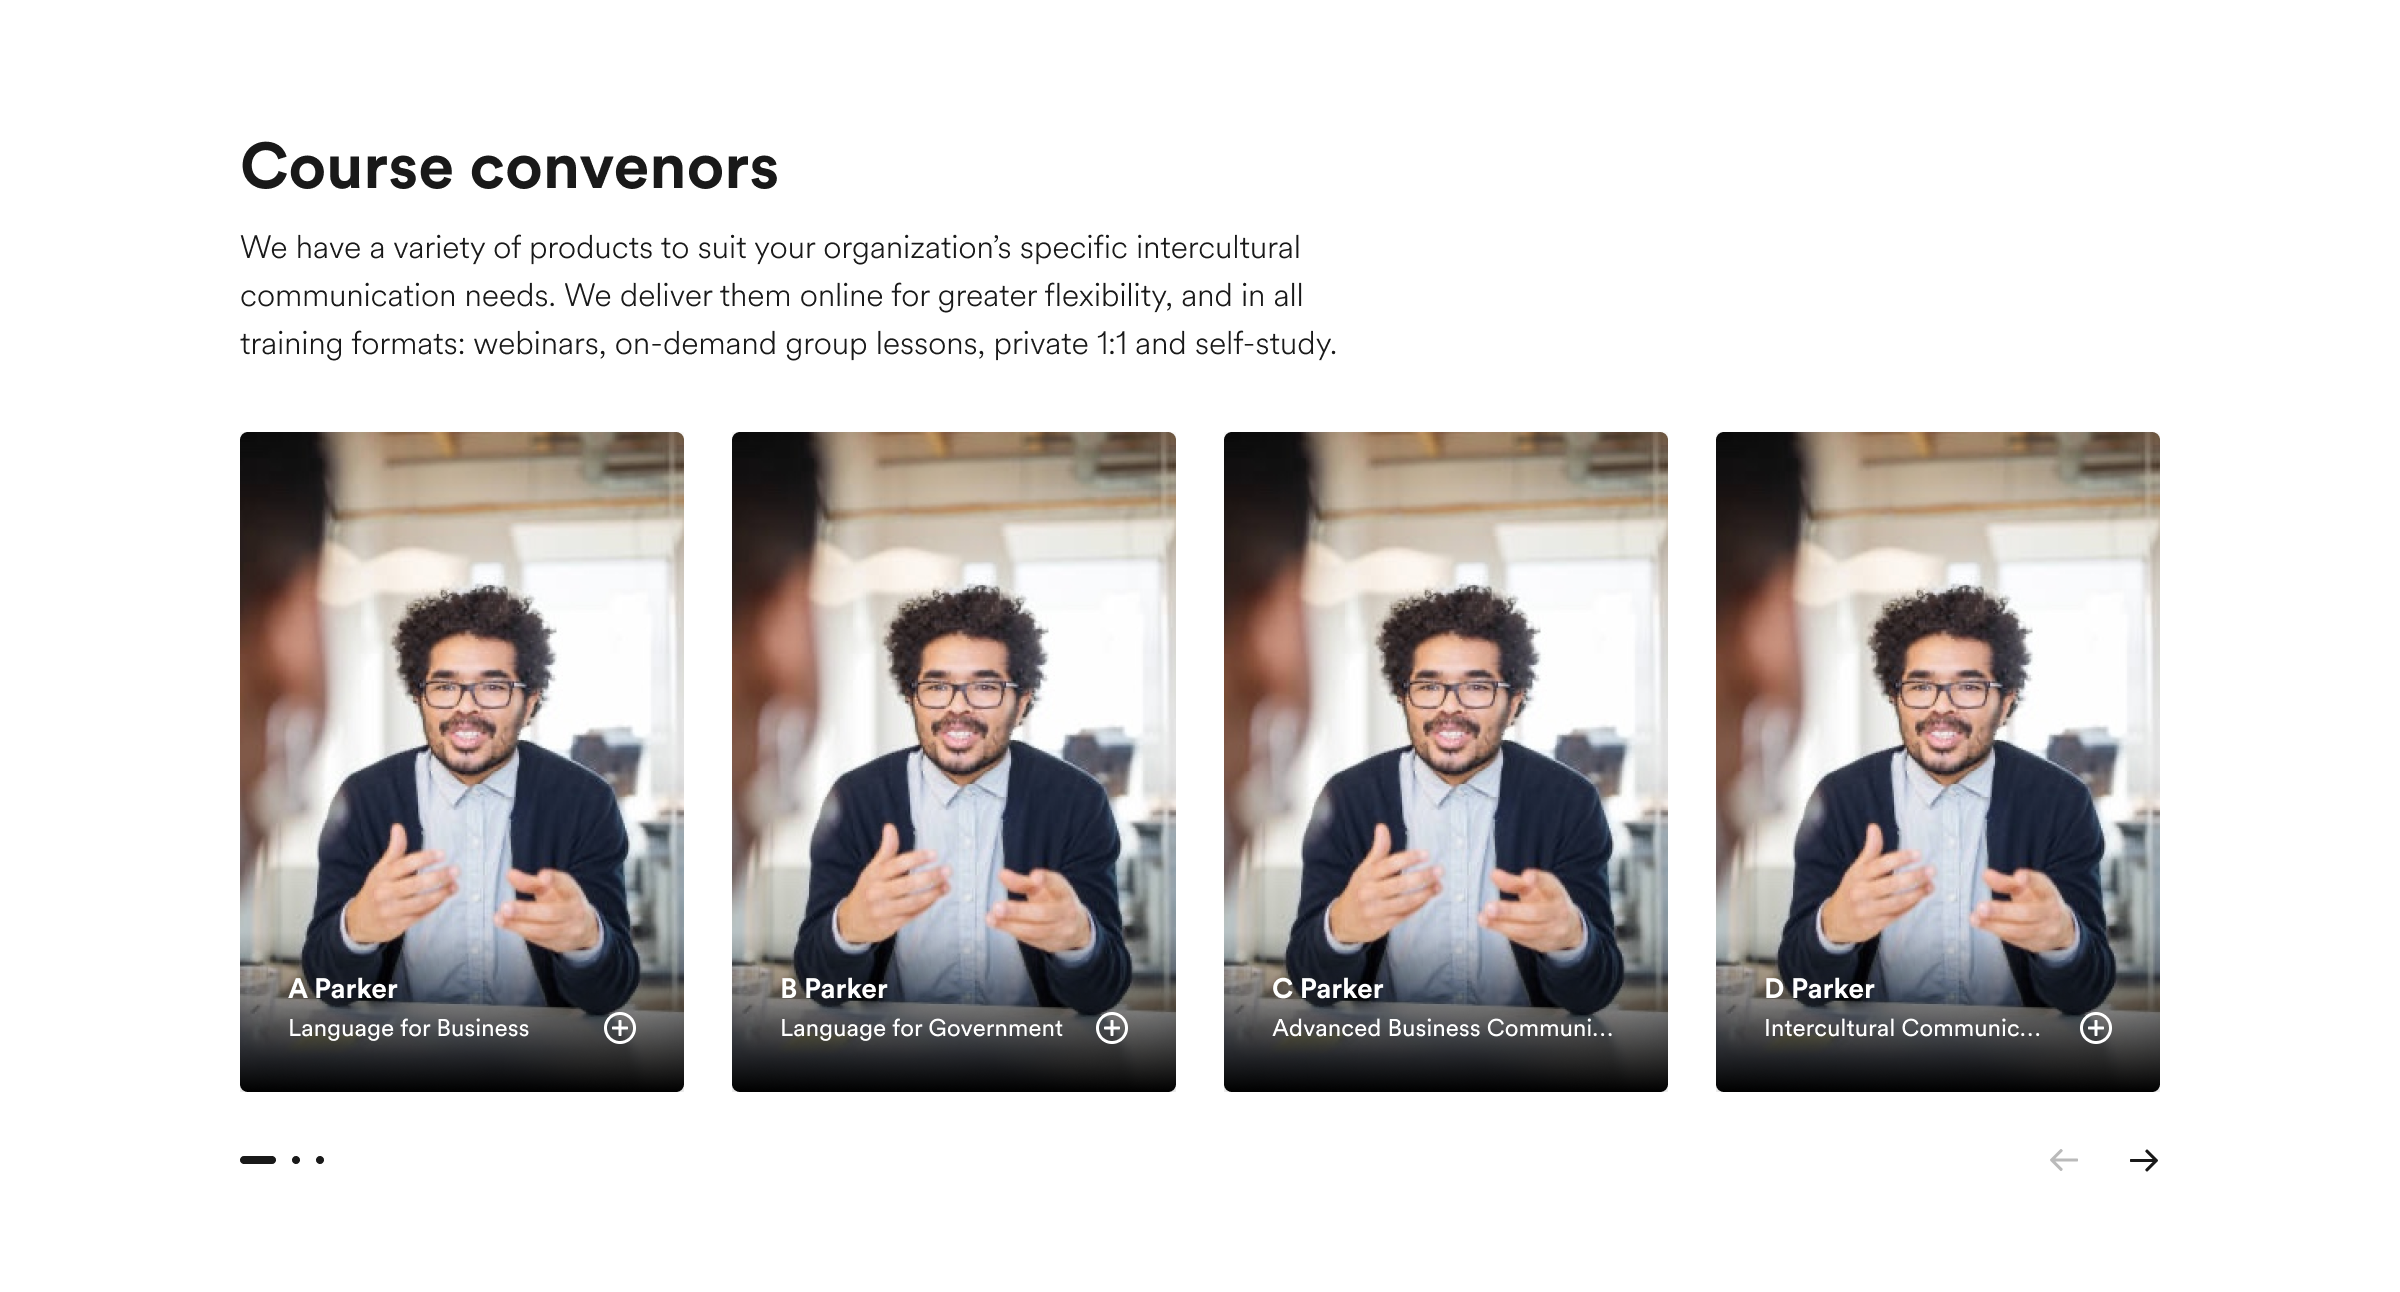Open B Parker's portrait photo
Image resolution: width=2400 pixels, height=1292 pixels.
point(954,700)
